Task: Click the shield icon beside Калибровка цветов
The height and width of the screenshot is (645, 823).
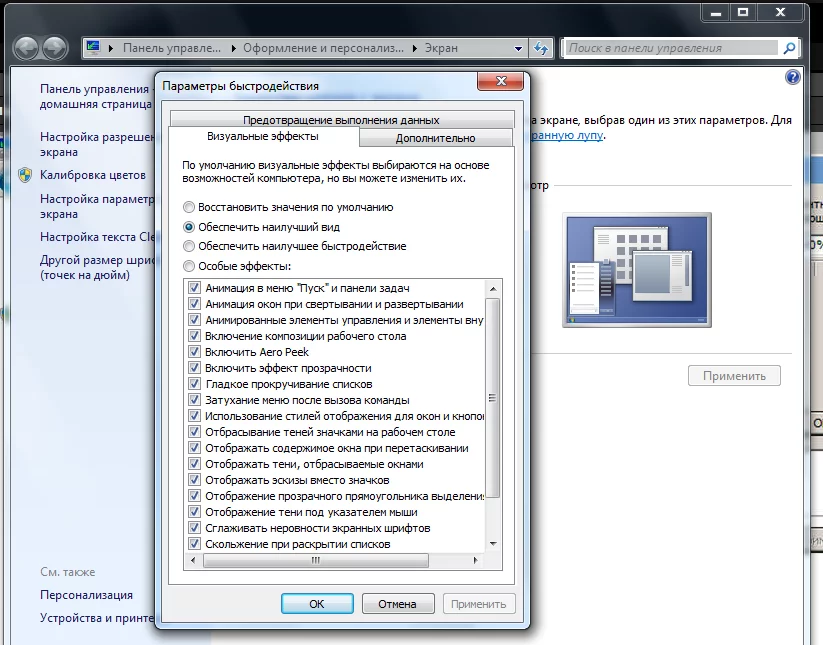Action: [x=25, y=175]
